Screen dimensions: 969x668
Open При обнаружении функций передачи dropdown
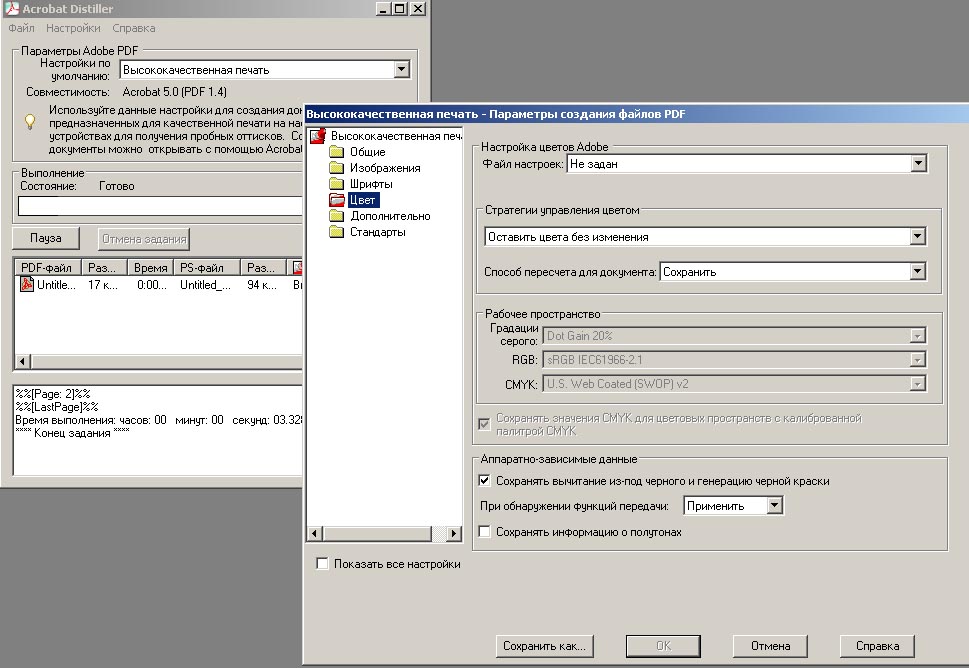point(774,505)
